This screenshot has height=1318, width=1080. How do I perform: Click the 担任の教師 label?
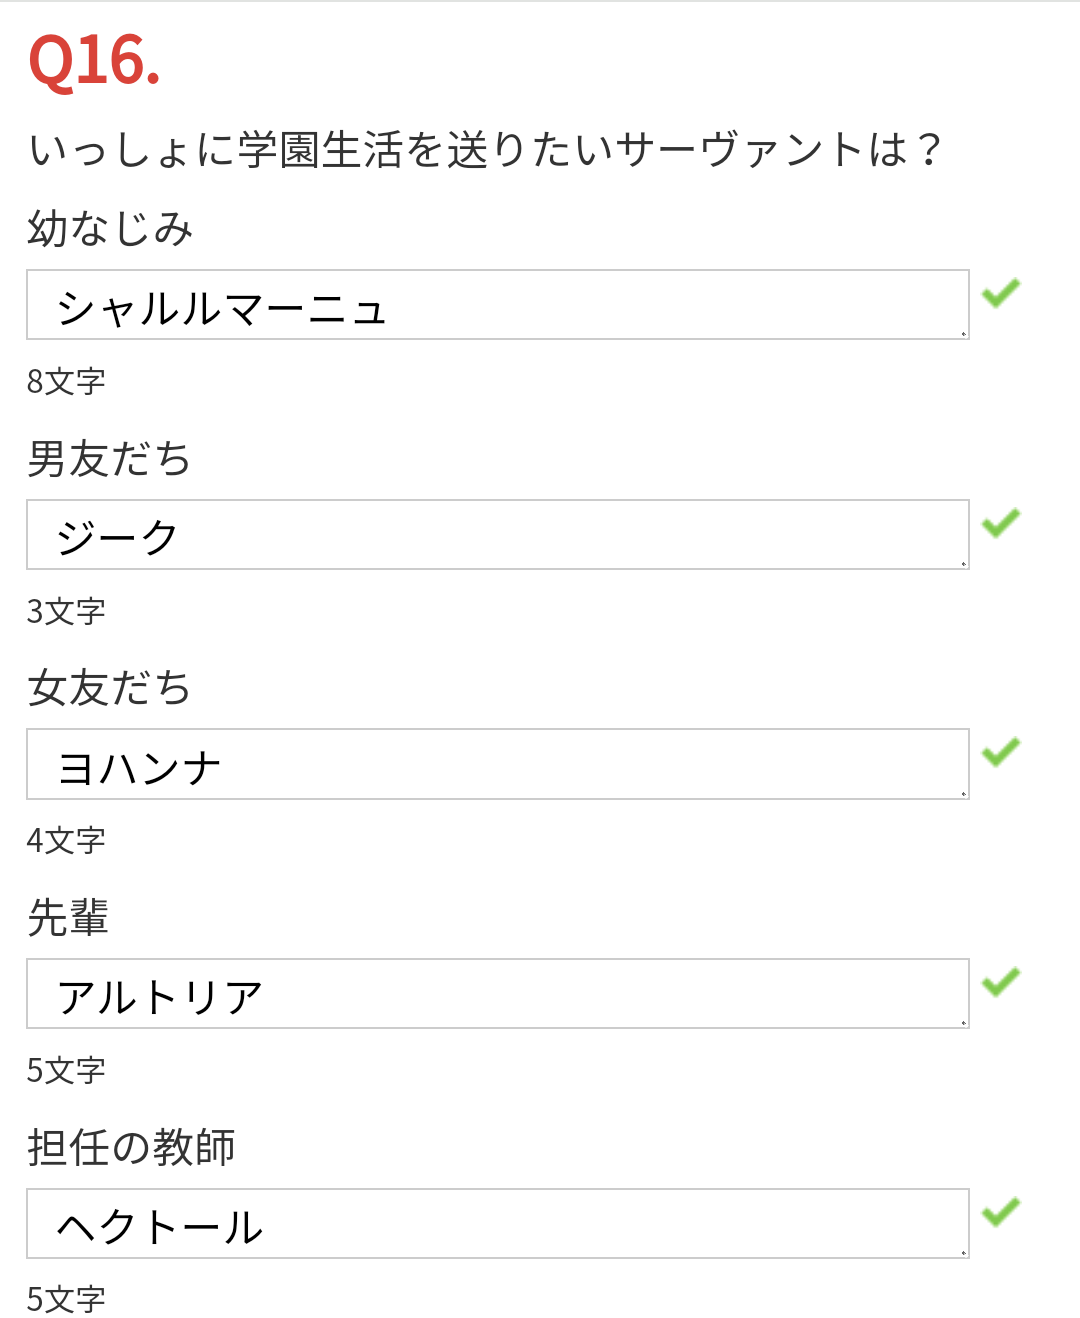(131, 1147)
